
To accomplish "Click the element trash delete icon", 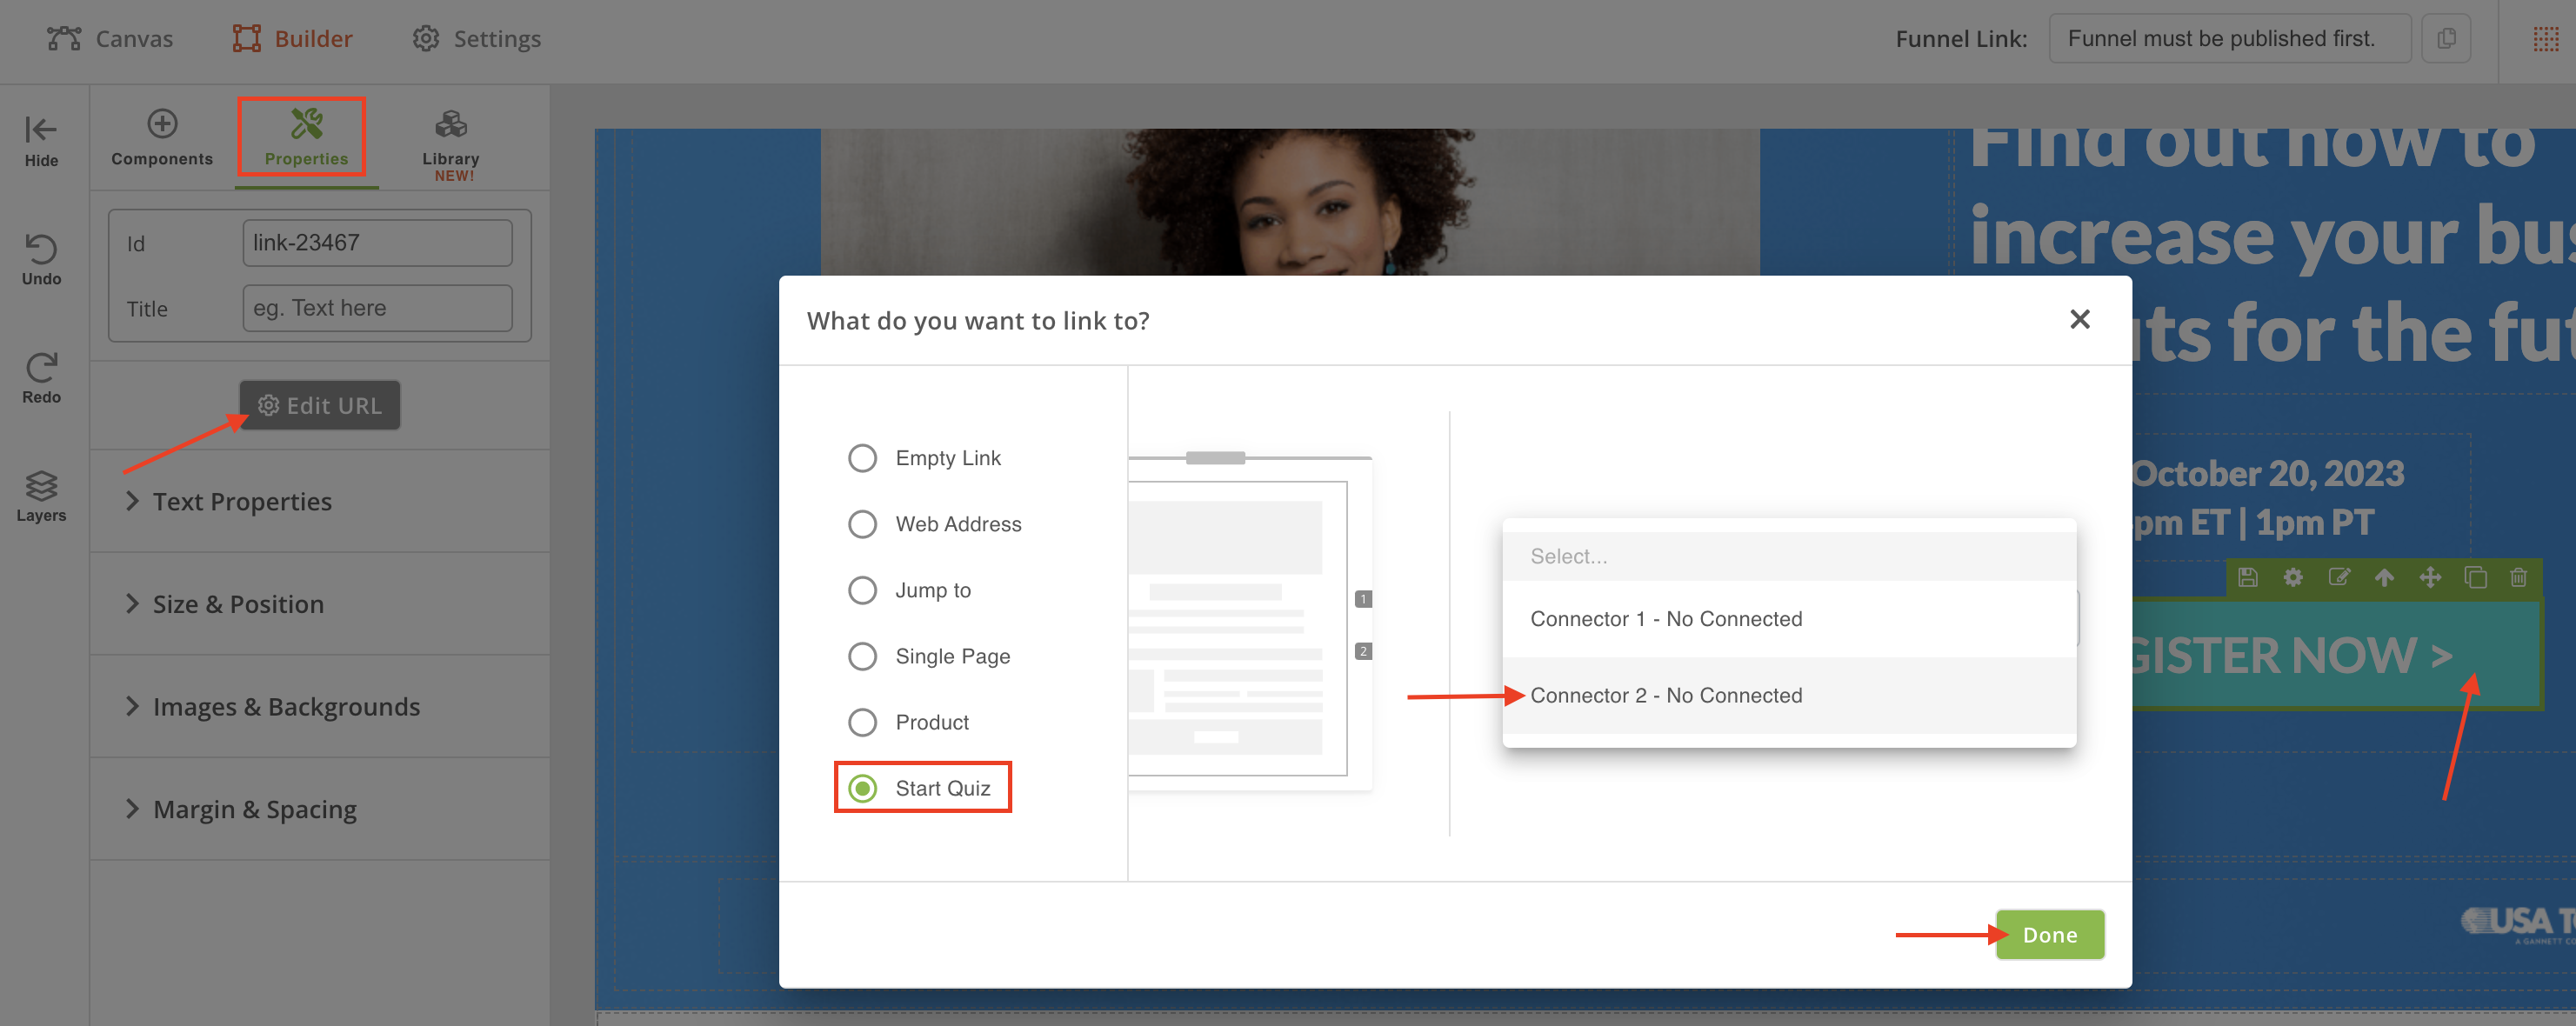I will 2518,577.
